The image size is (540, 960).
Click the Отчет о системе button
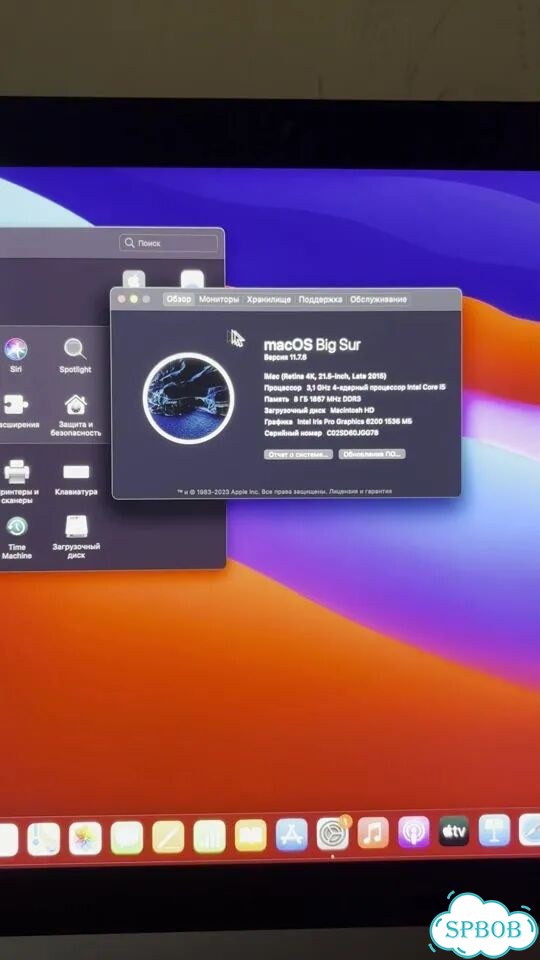[299, 454]
